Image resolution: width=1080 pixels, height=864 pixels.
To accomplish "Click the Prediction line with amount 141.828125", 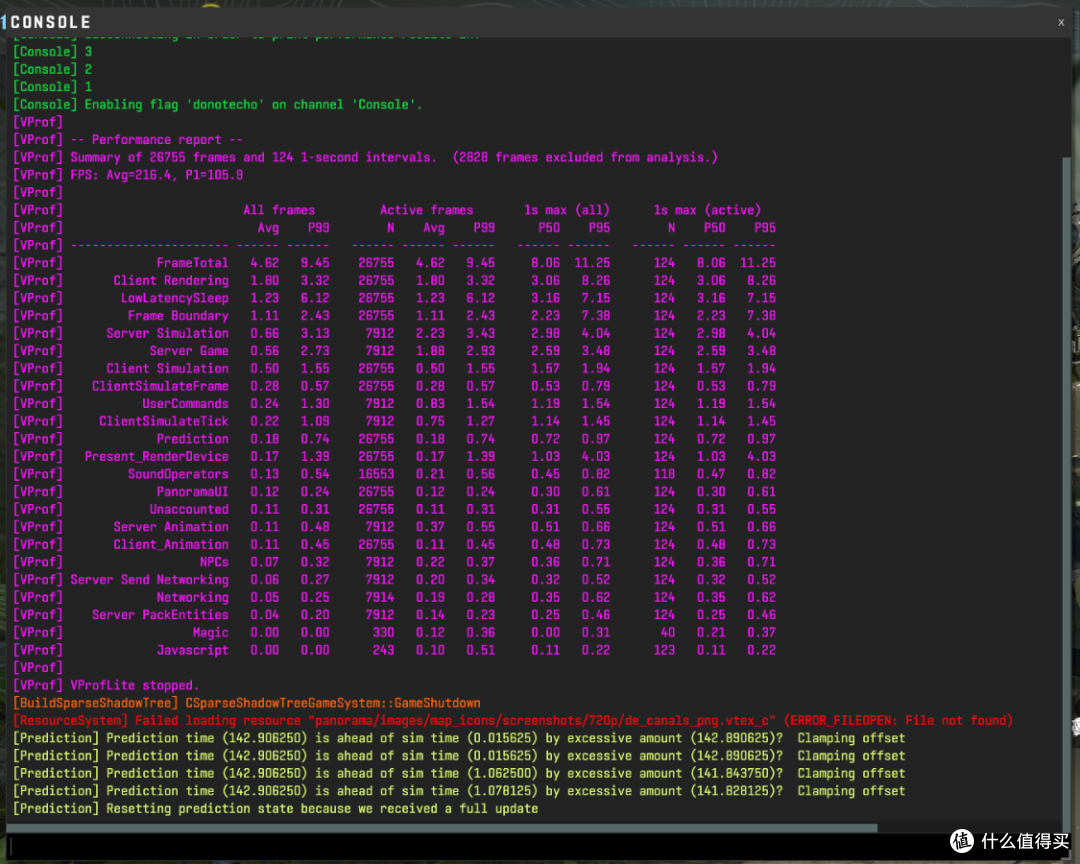I will pyautogui.click(x=459, y=791).
